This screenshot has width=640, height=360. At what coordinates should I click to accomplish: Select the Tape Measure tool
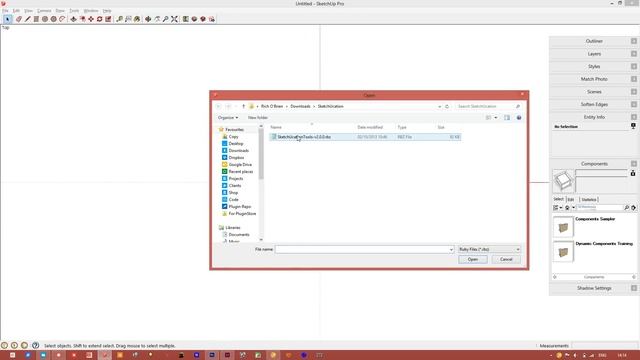pos(120,19)
